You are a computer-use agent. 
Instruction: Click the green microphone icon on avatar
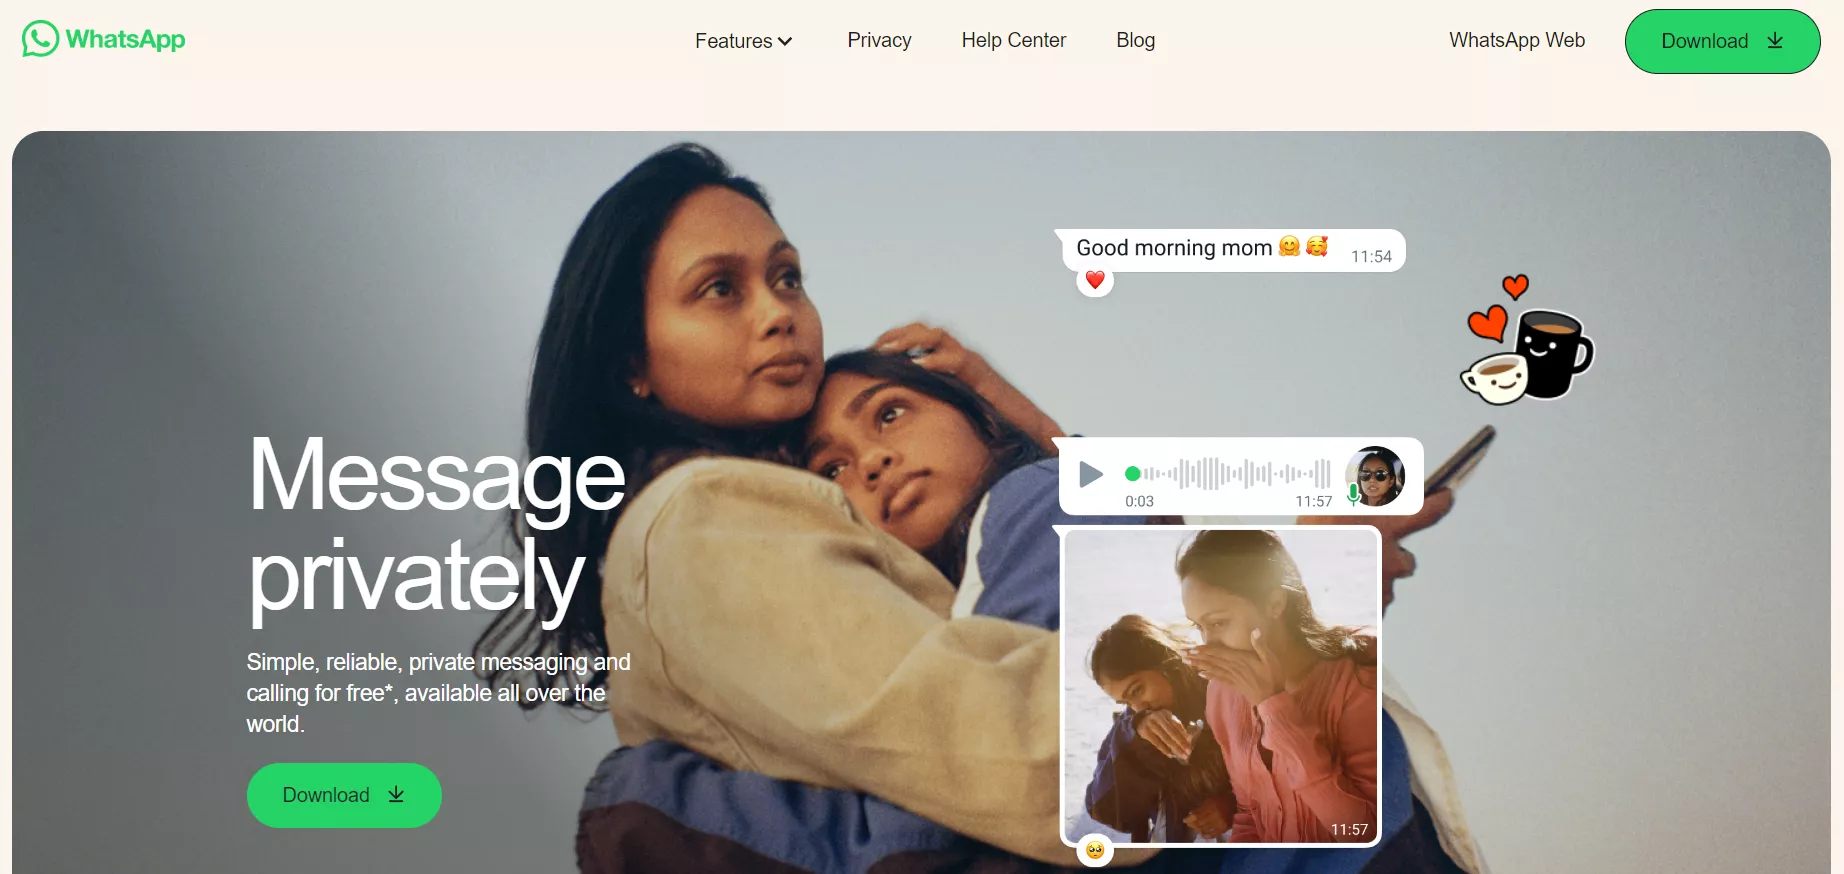[1353, 494]
